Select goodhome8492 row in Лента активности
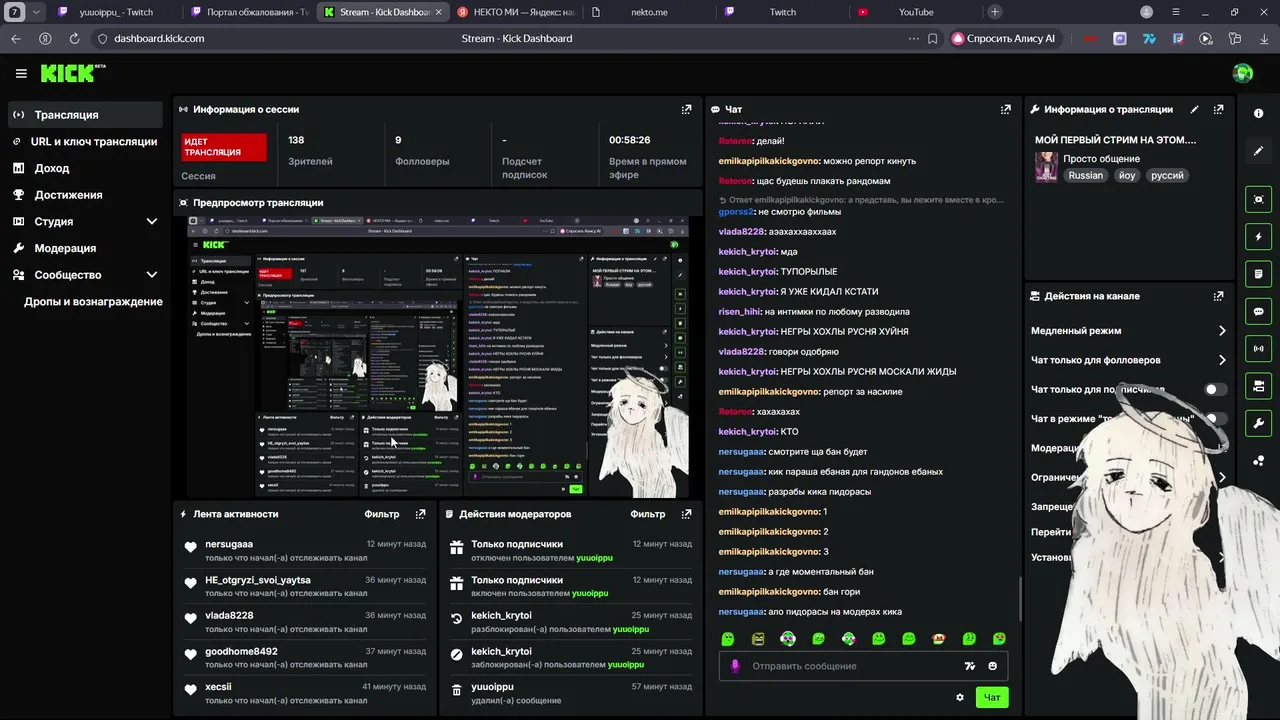This screenshot has width=1280, height=720. click(305, 658)
